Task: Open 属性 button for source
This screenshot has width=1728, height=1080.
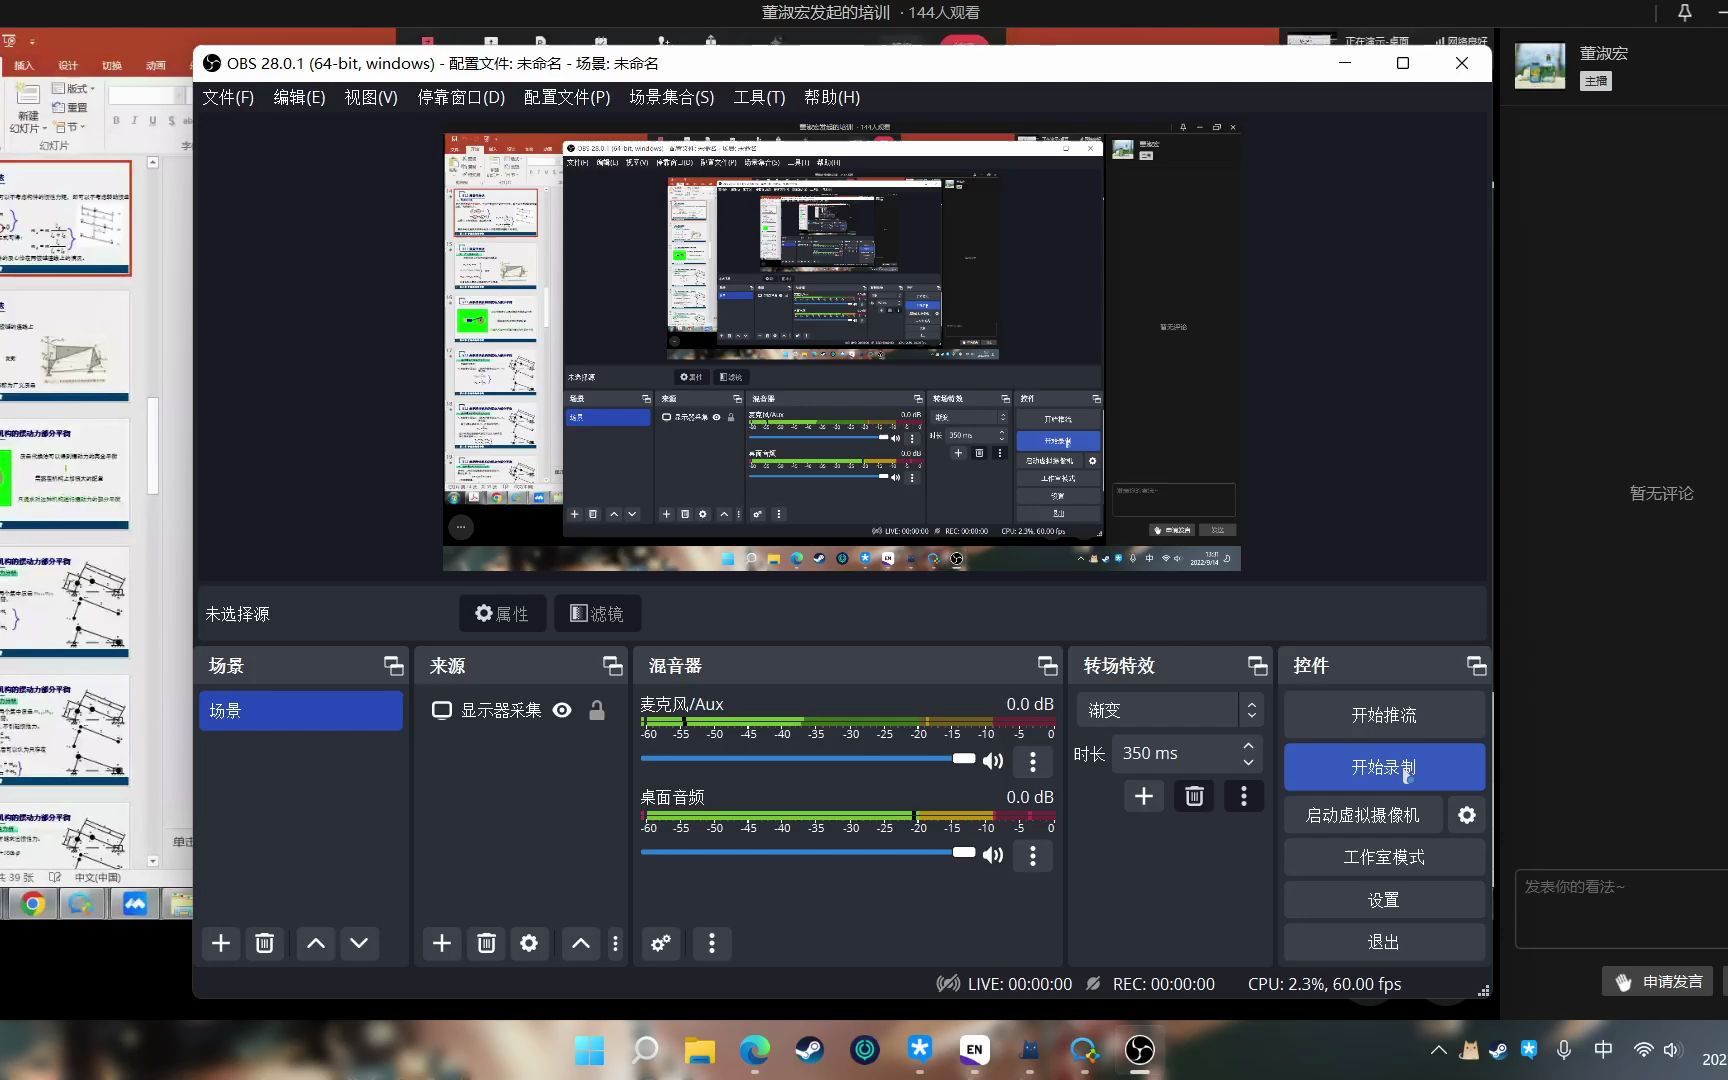Action: pyautogui.click(x=502, y=613)
